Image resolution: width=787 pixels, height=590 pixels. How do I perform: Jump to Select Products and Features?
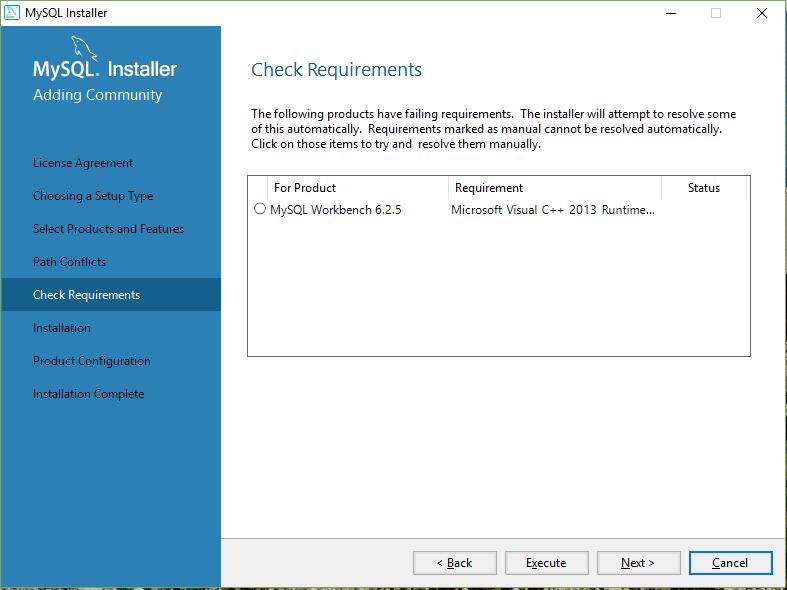point(108,229)
